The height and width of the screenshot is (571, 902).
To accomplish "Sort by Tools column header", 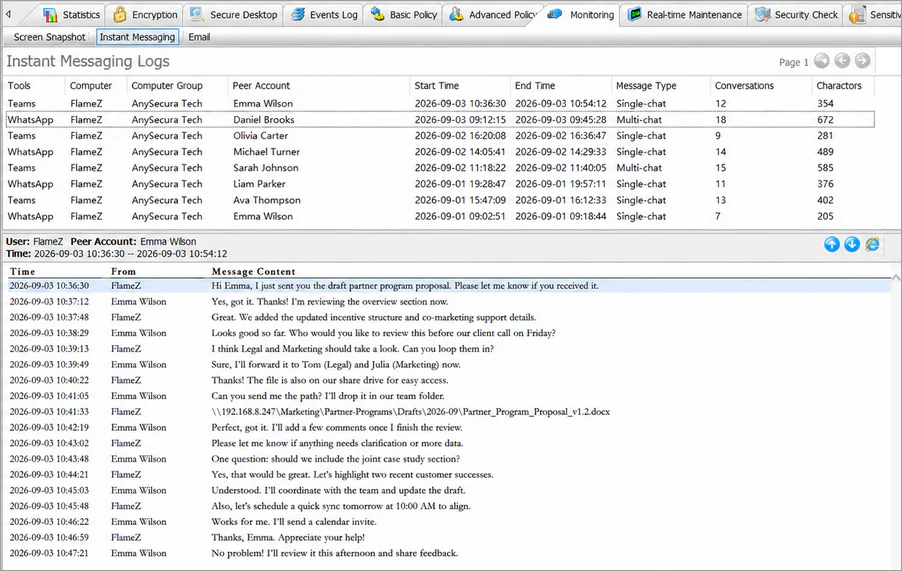I will [x=19, y=86].
